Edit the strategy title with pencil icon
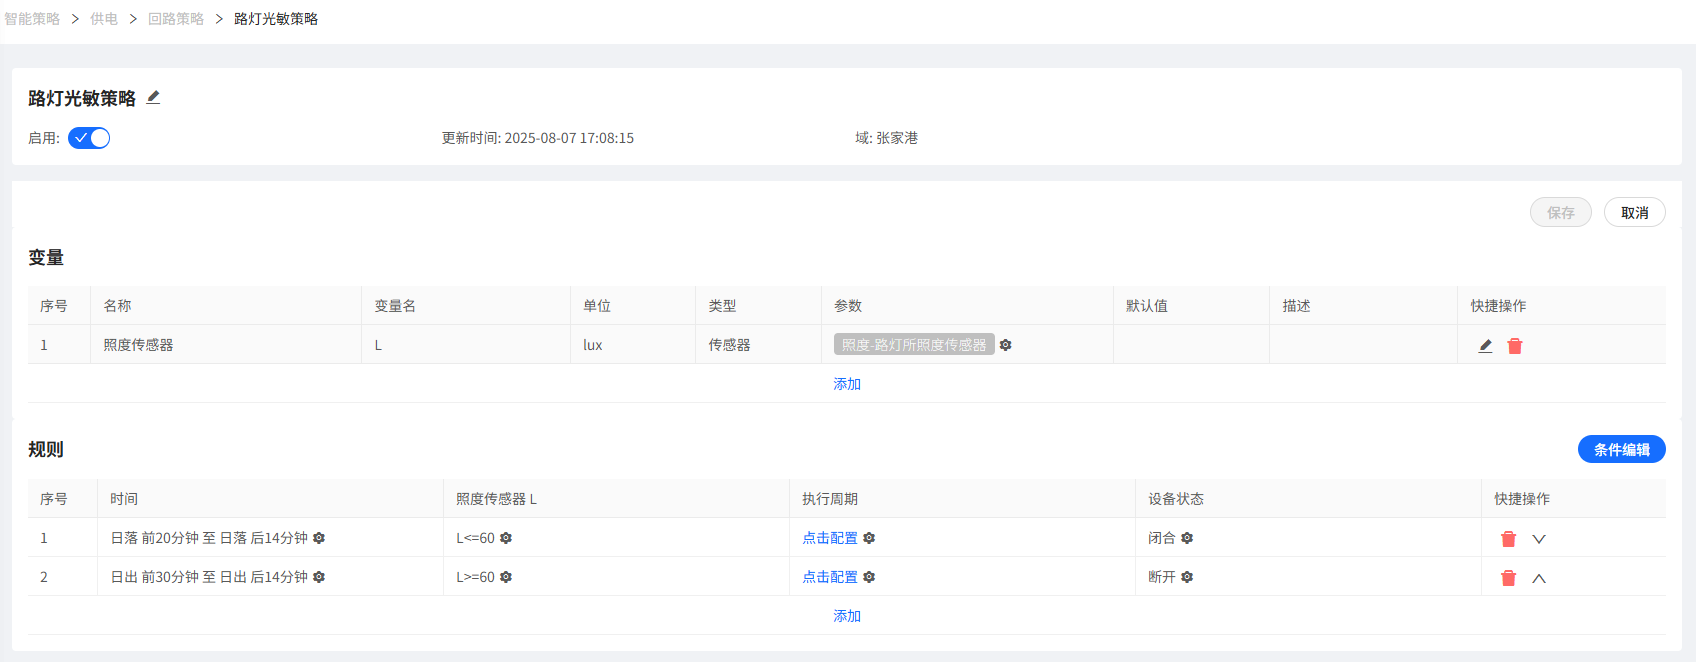 pyautogui.click(x=153, y=97)
